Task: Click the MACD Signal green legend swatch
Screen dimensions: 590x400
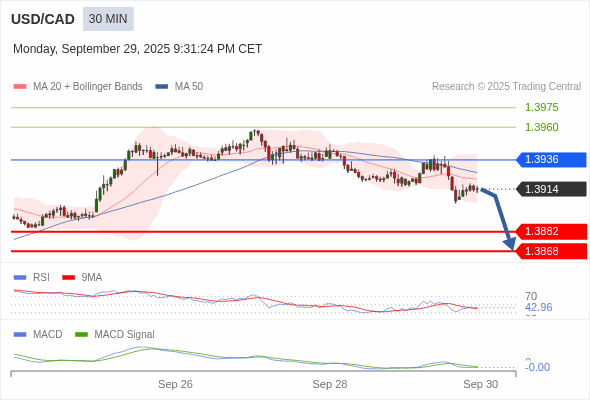Action: pos(81,335)
